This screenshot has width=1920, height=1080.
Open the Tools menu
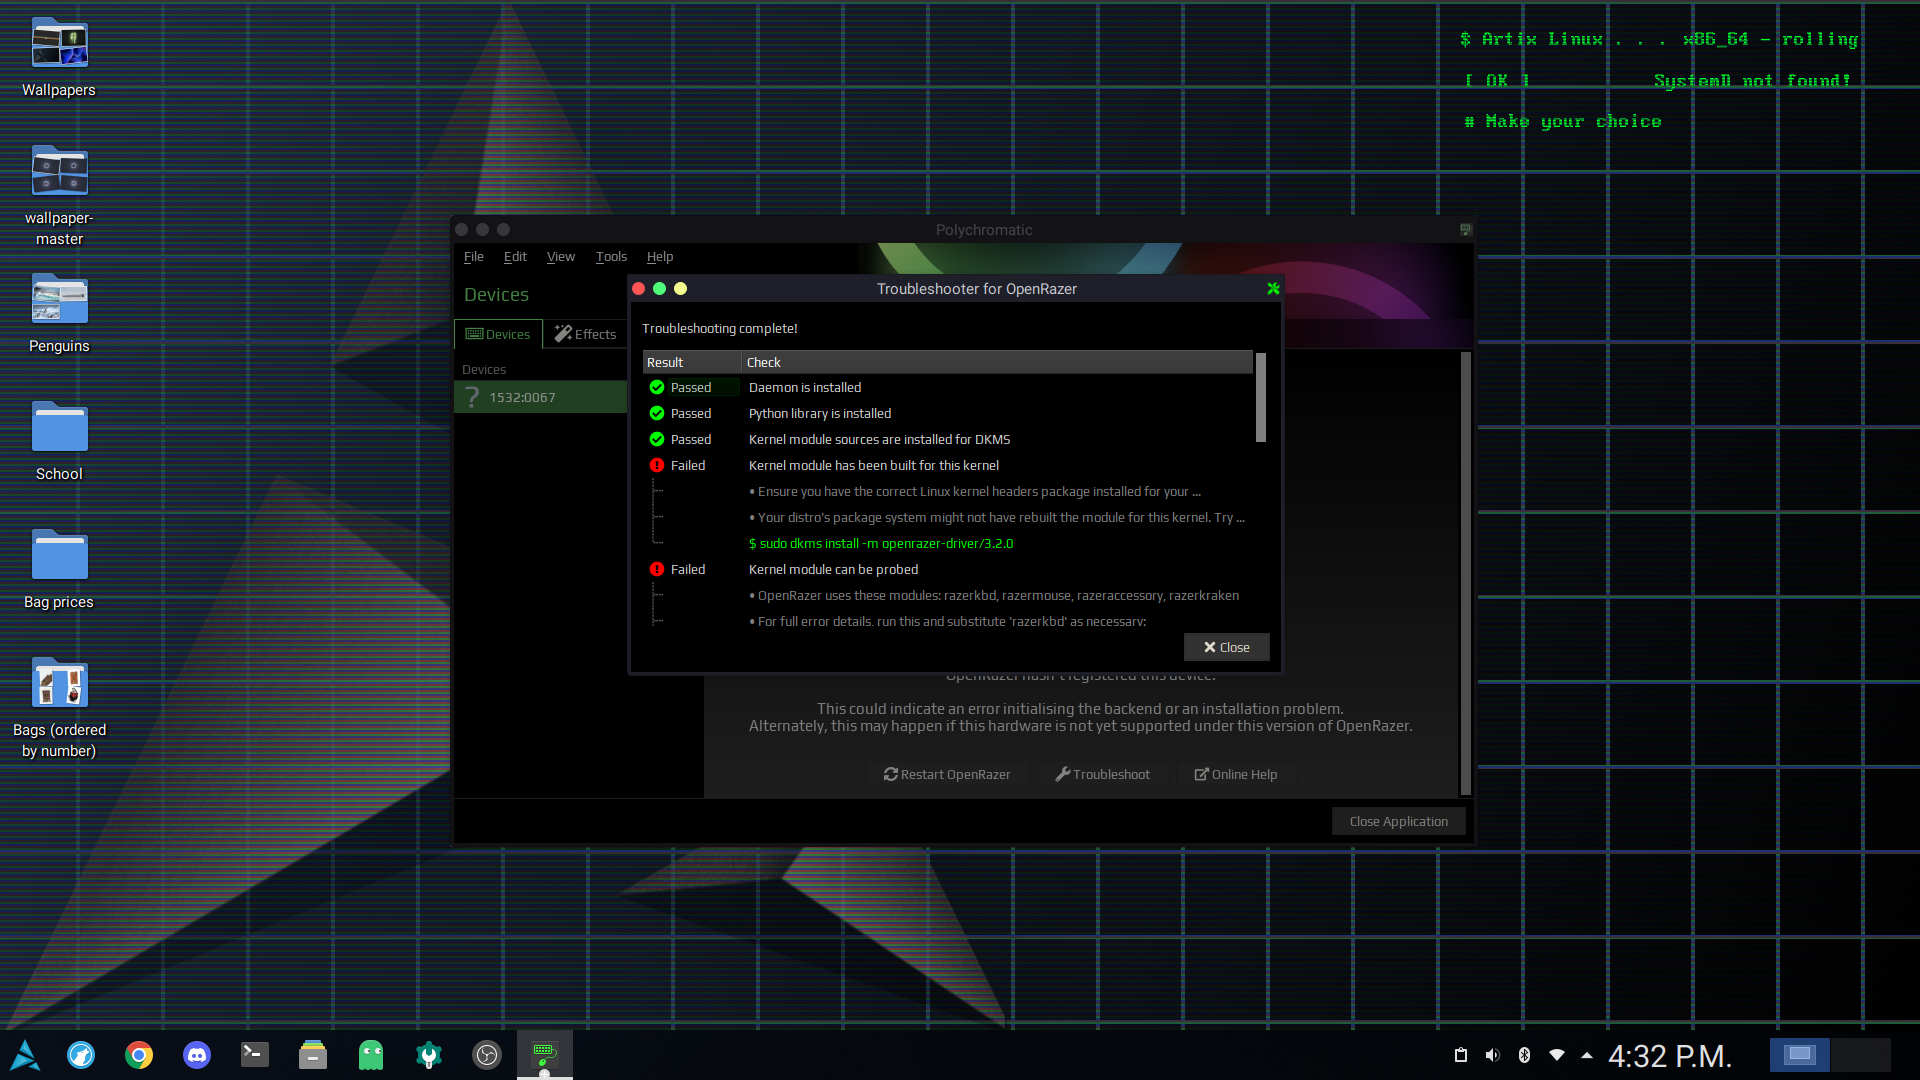point(611,257)
